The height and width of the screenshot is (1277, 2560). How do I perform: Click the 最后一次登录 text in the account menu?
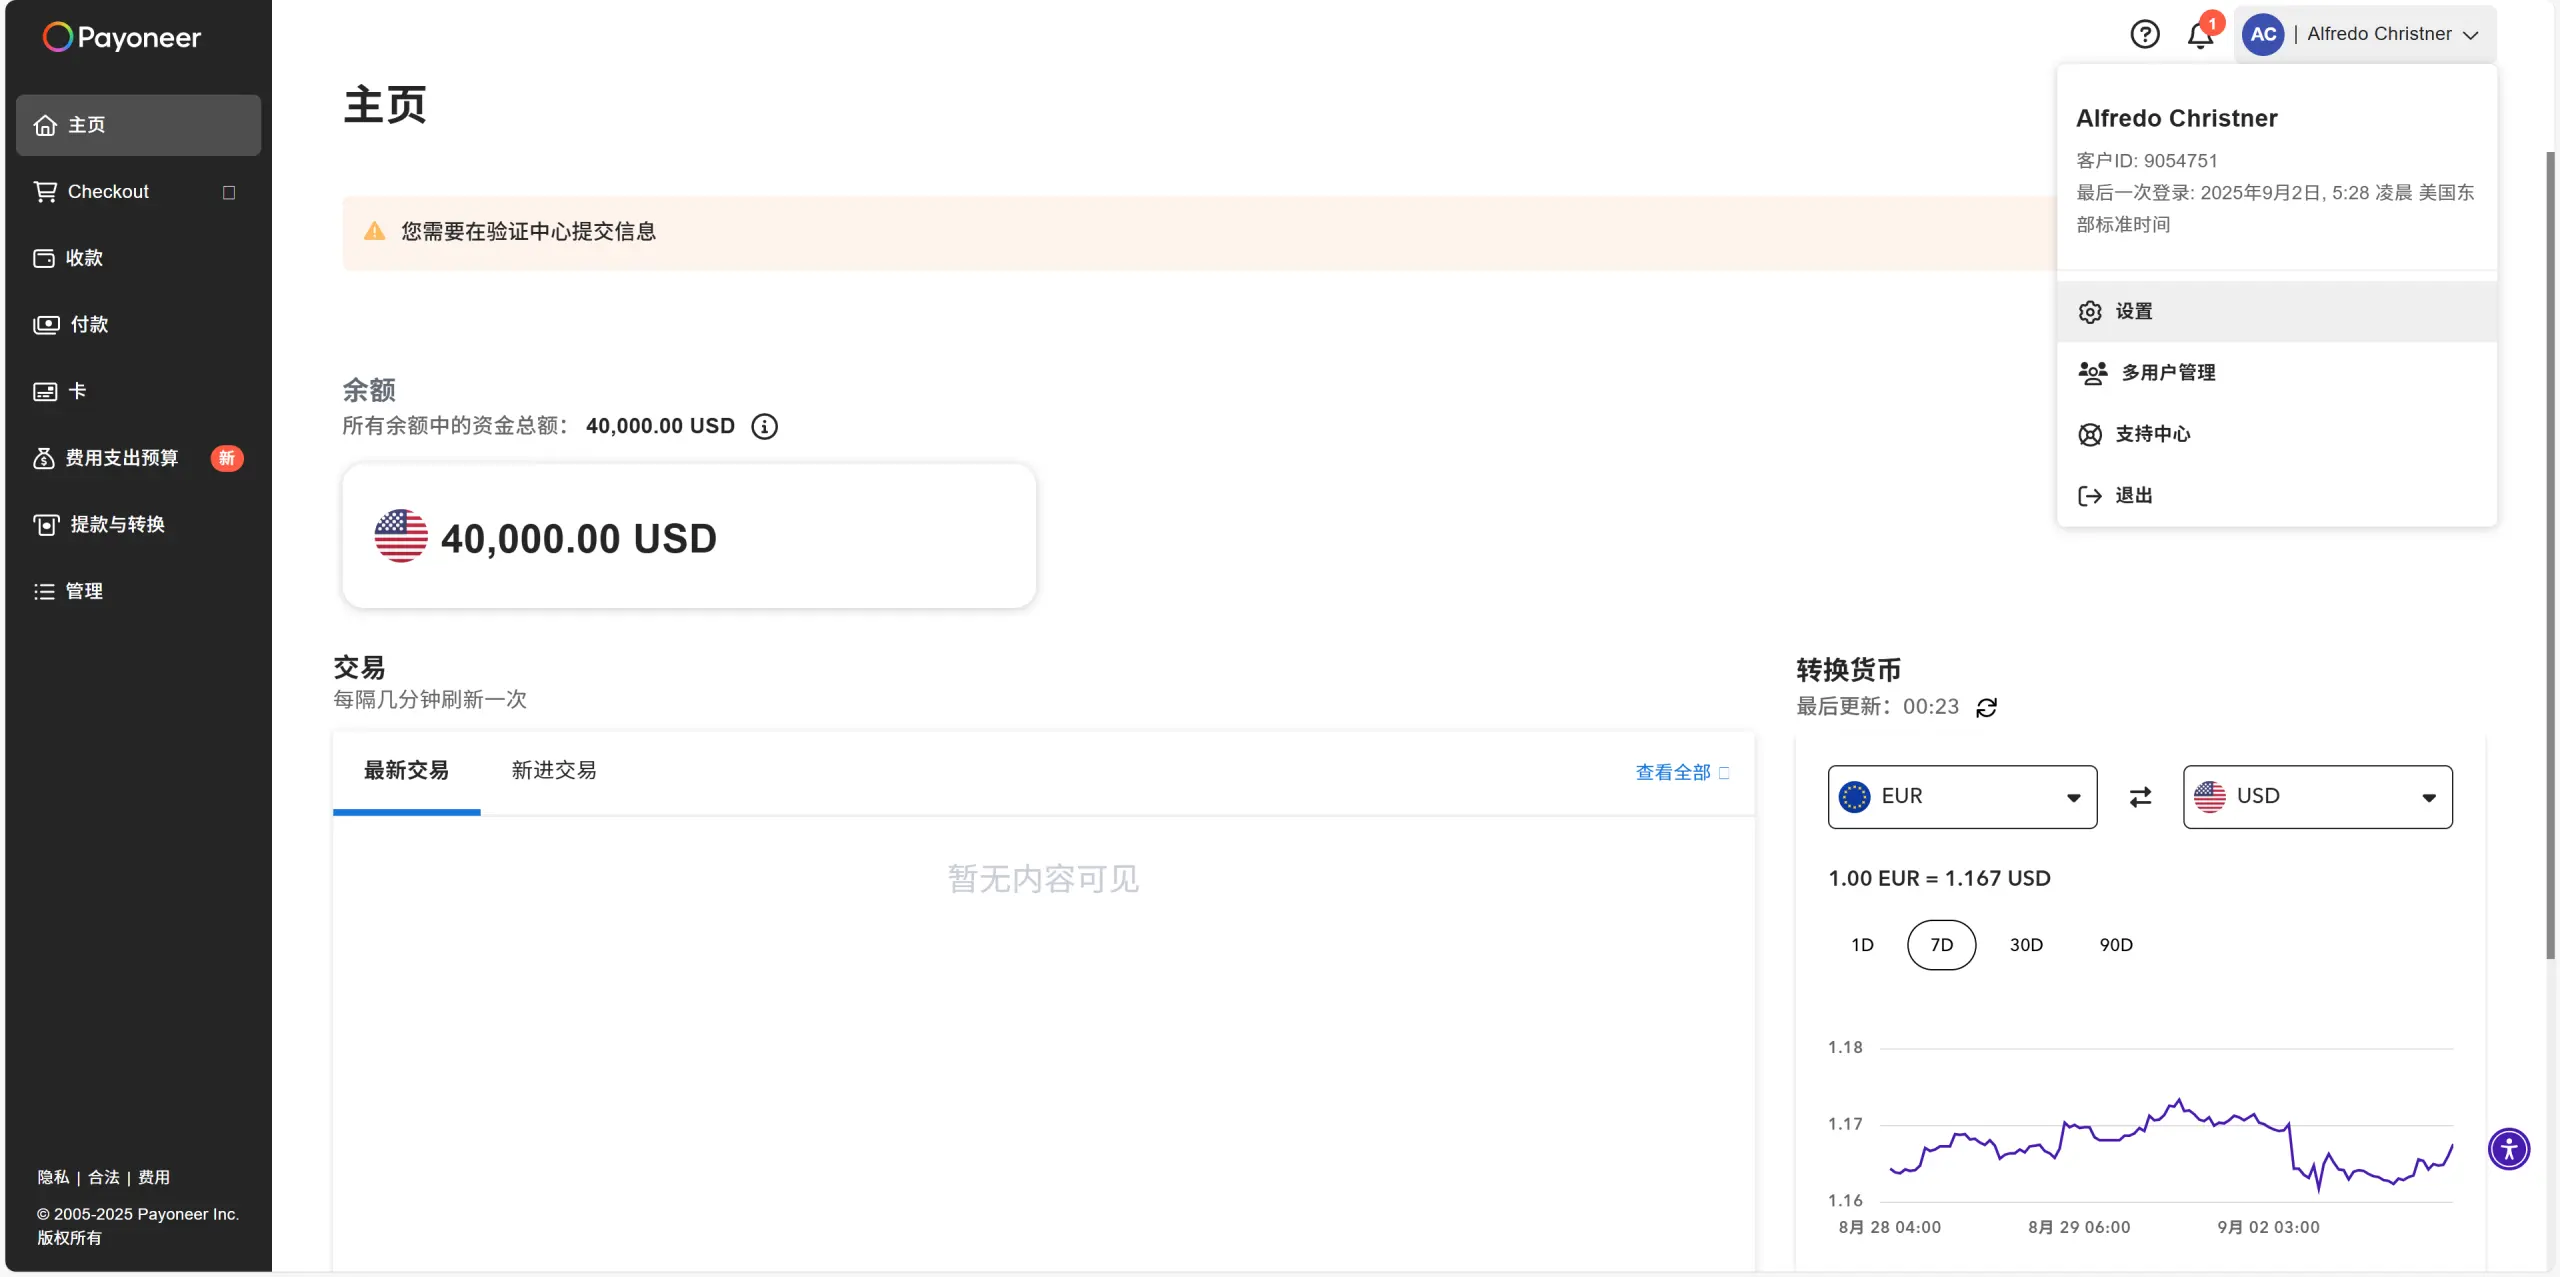tap(2275, 208)
